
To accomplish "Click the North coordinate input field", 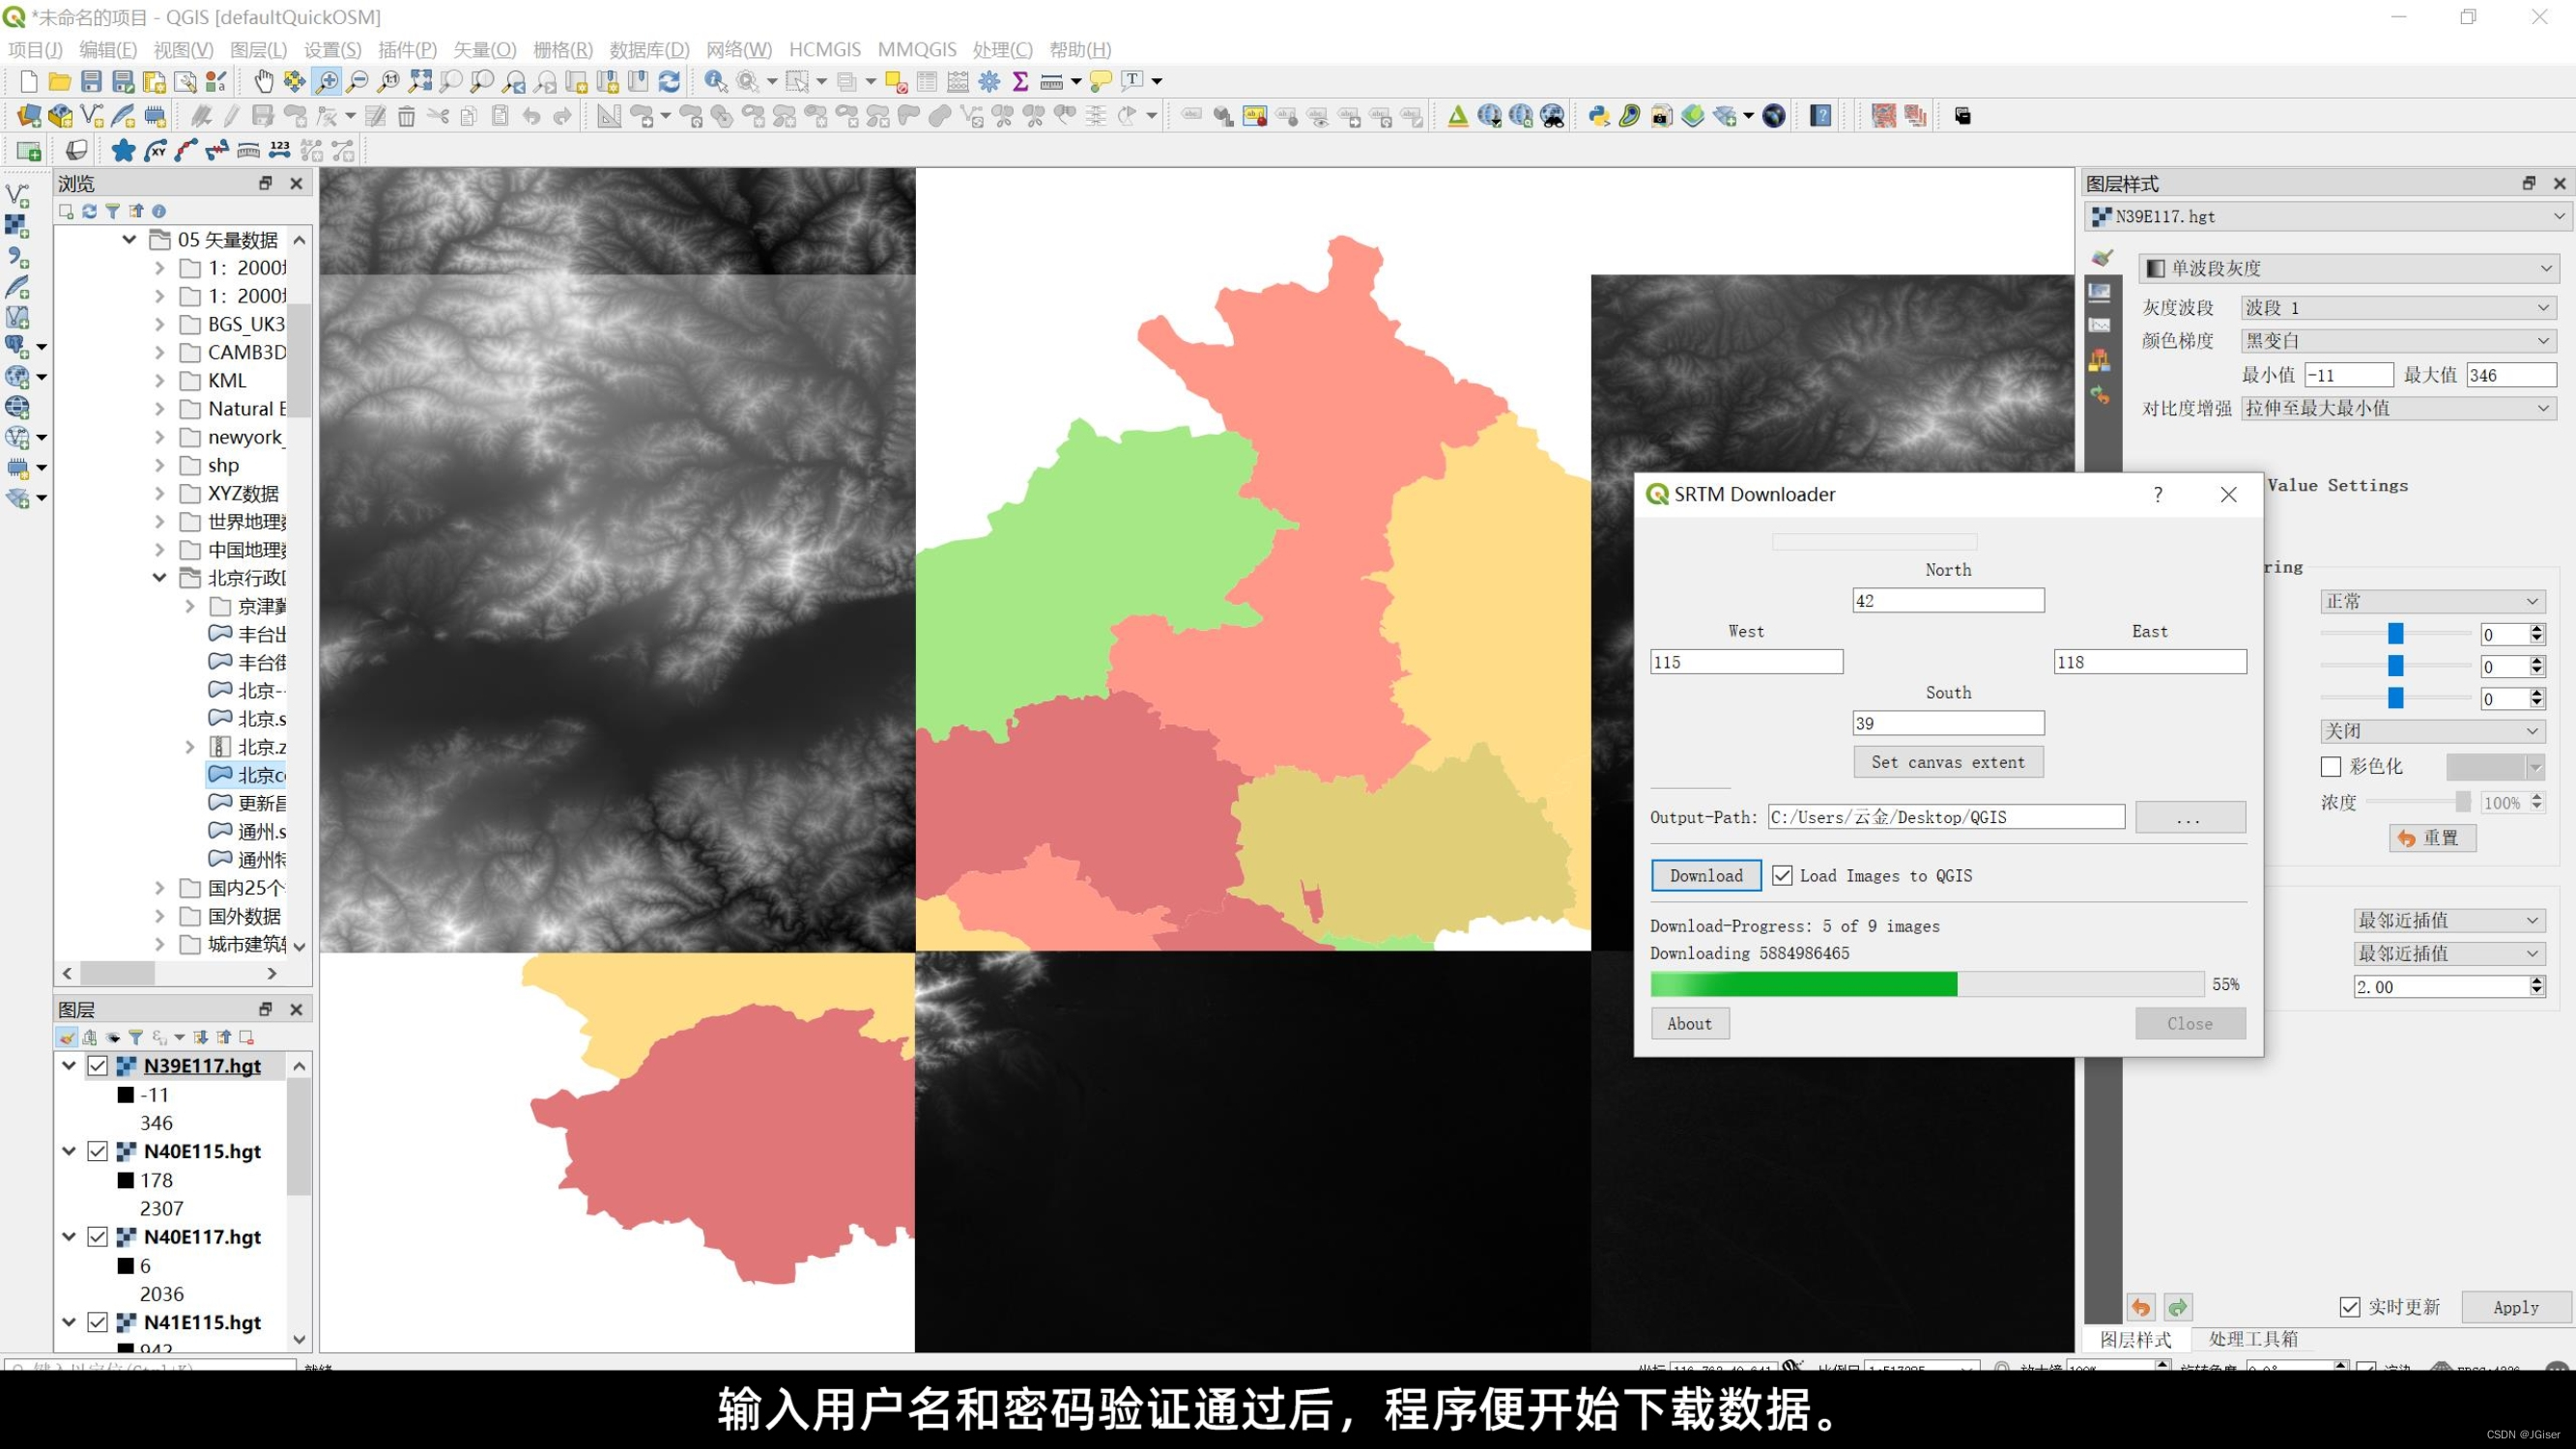I will click(x=1948, y=600).
